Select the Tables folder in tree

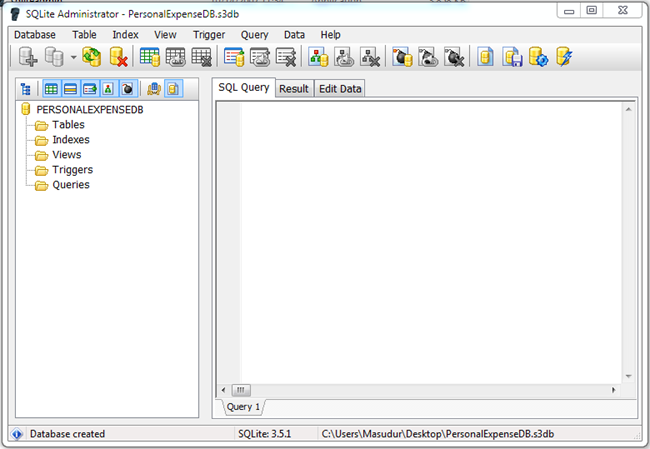68,125
